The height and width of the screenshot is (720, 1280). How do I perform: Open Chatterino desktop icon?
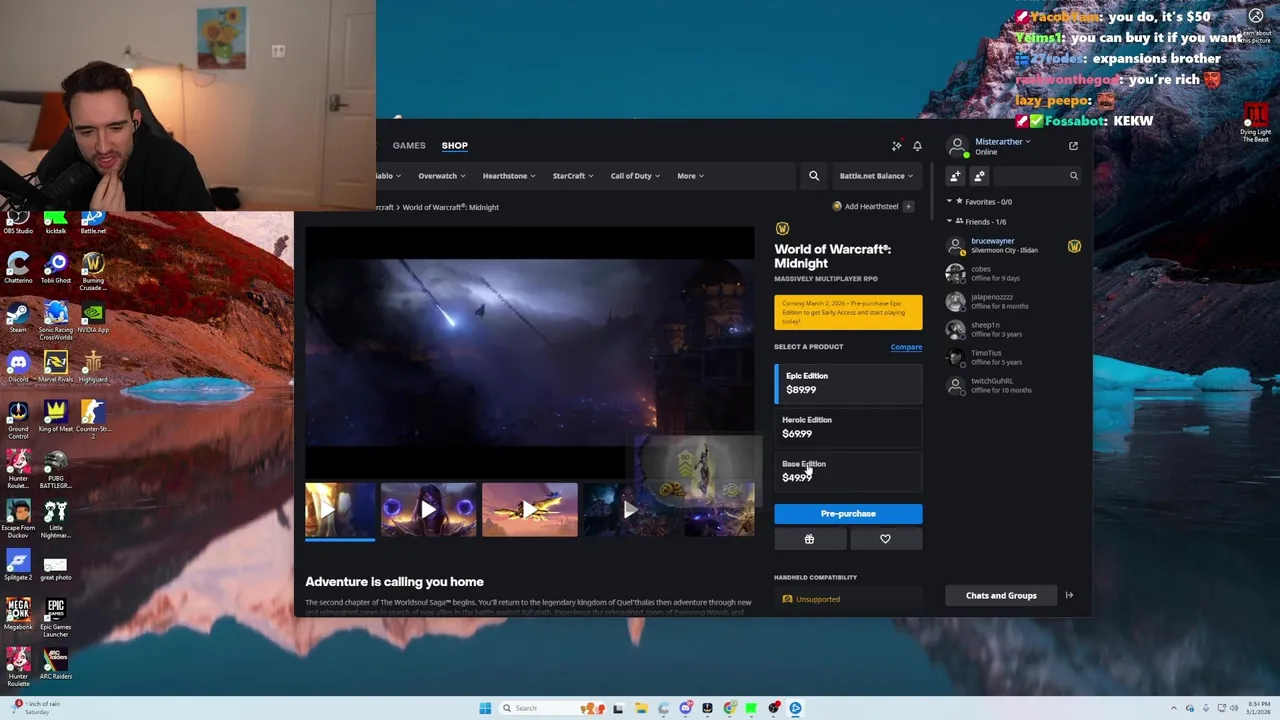18,268
